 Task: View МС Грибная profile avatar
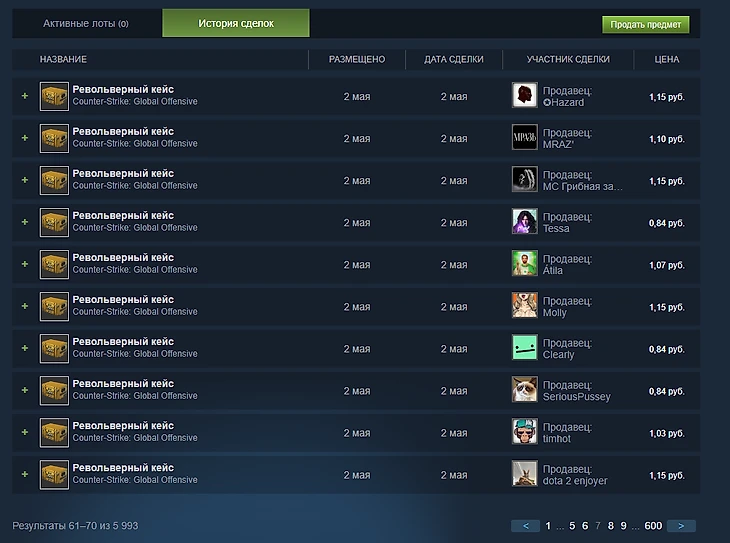525,179
